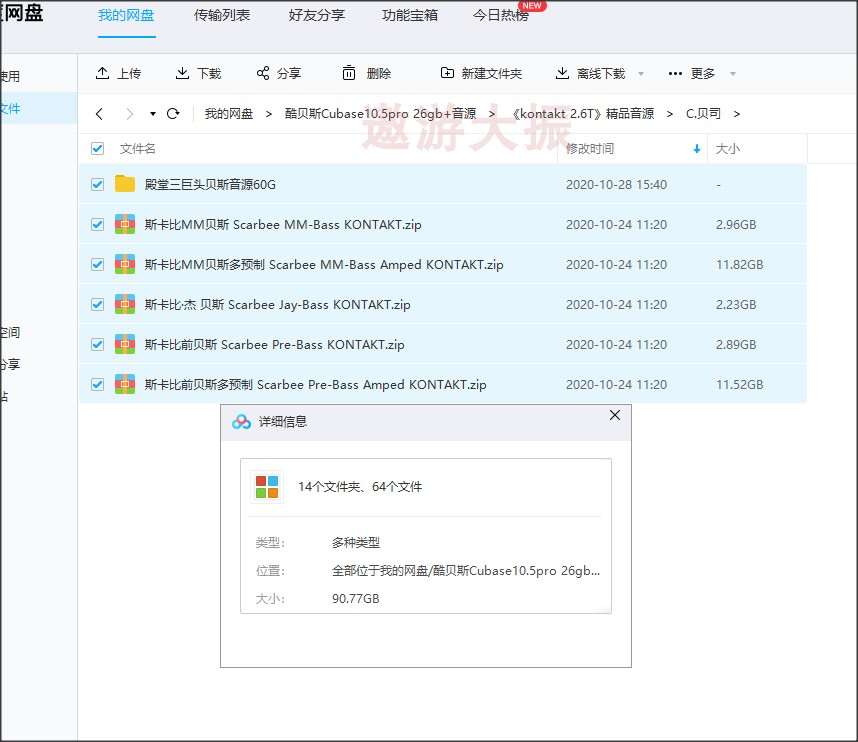Viewport: 858px width, 742px height.
Task: Click the 11.82GB size value
Action: [740, 264]
